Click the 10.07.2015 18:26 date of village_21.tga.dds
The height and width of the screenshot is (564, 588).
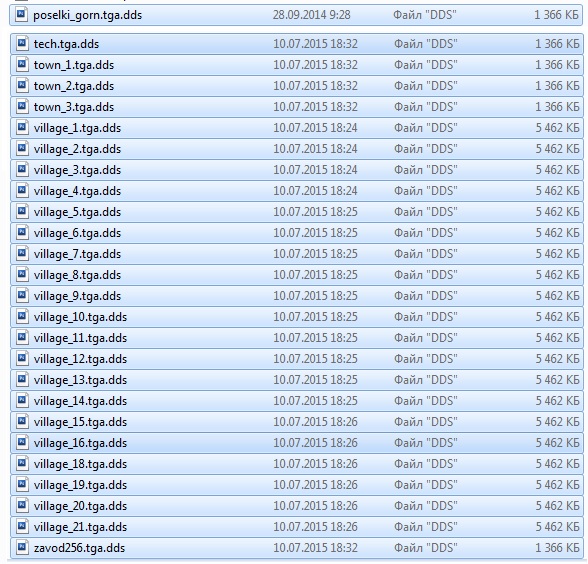[315, 527]
